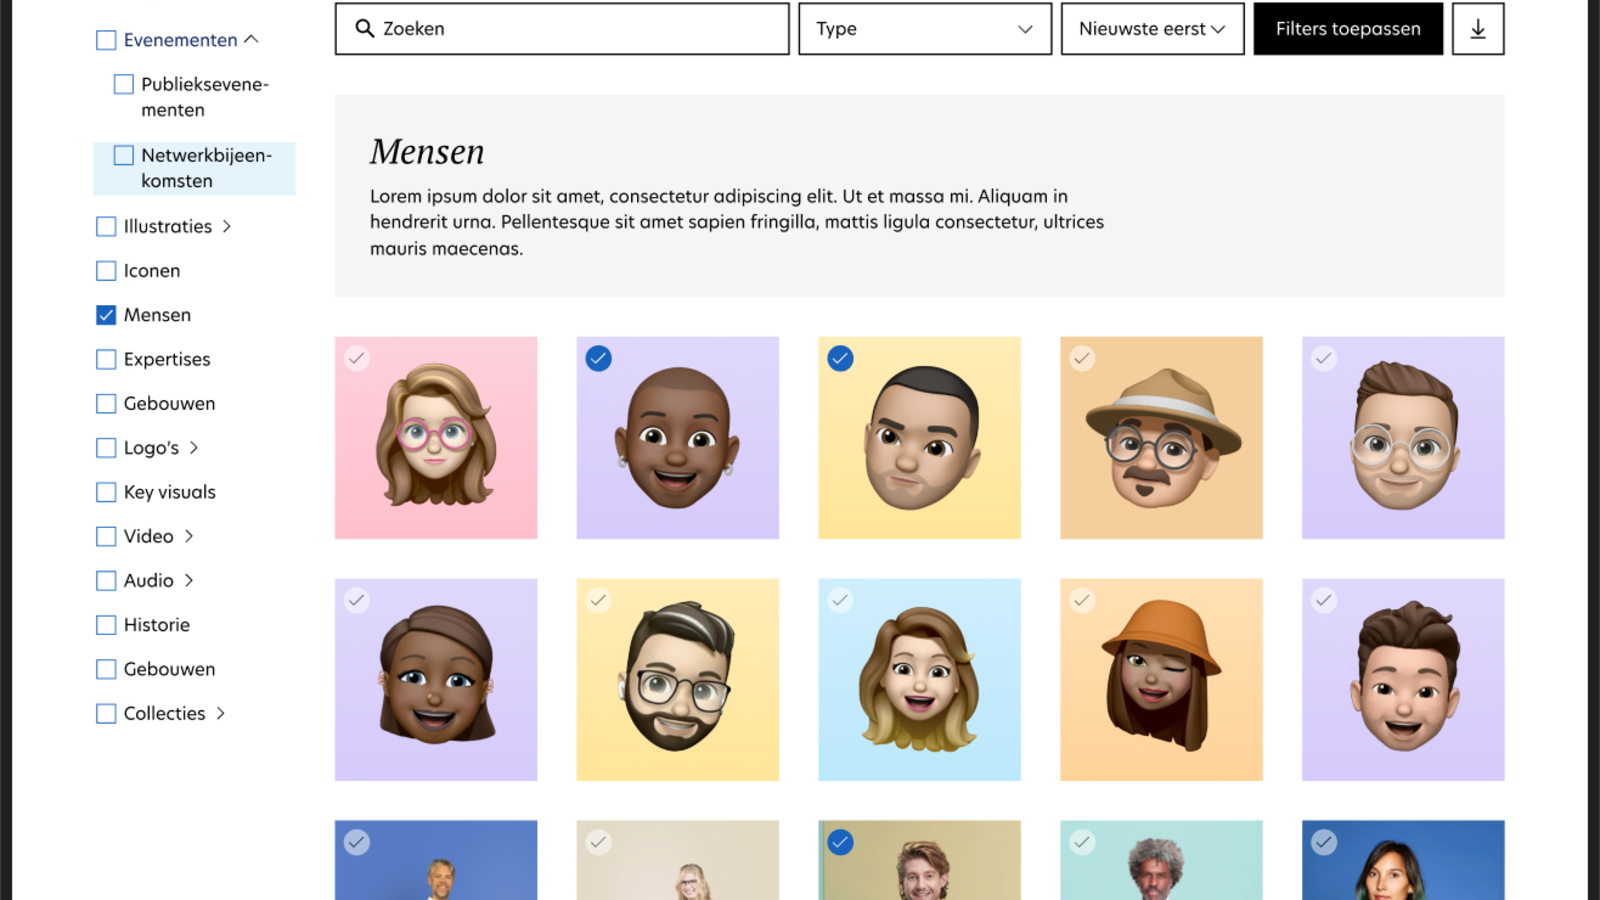Viewport: 1600px width, 900px height.
Task: Expand the Collecties category arrow
Action: coord(221,714)
